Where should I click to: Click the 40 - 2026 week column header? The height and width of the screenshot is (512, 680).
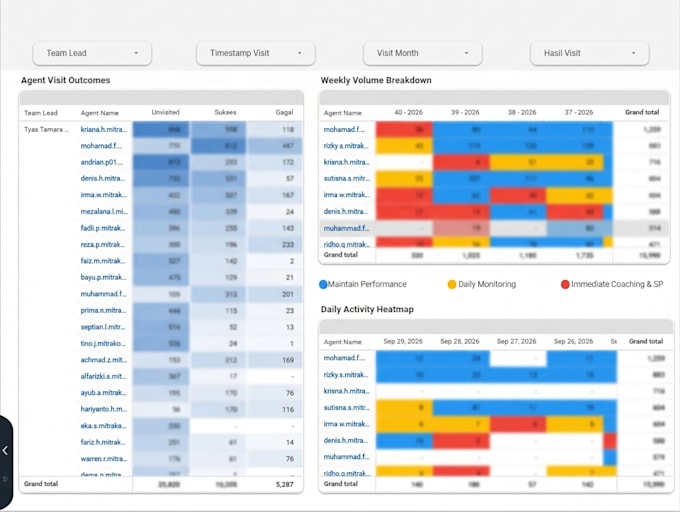click(x=408, y=112)
